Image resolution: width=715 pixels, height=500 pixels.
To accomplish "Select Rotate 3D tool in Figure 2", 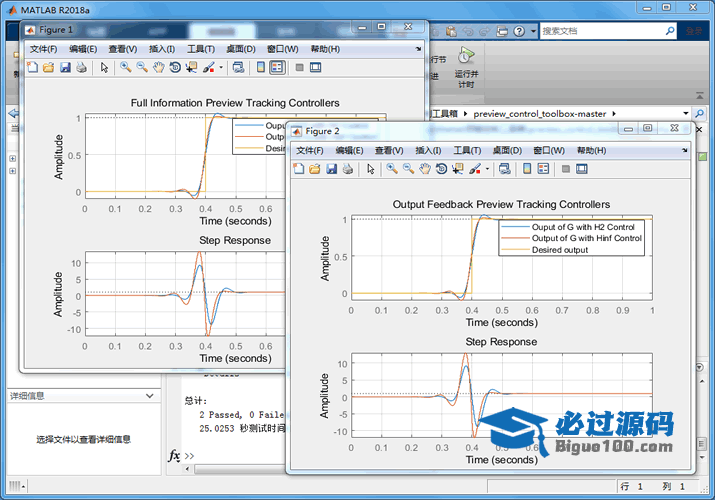I will pos(441,169).
